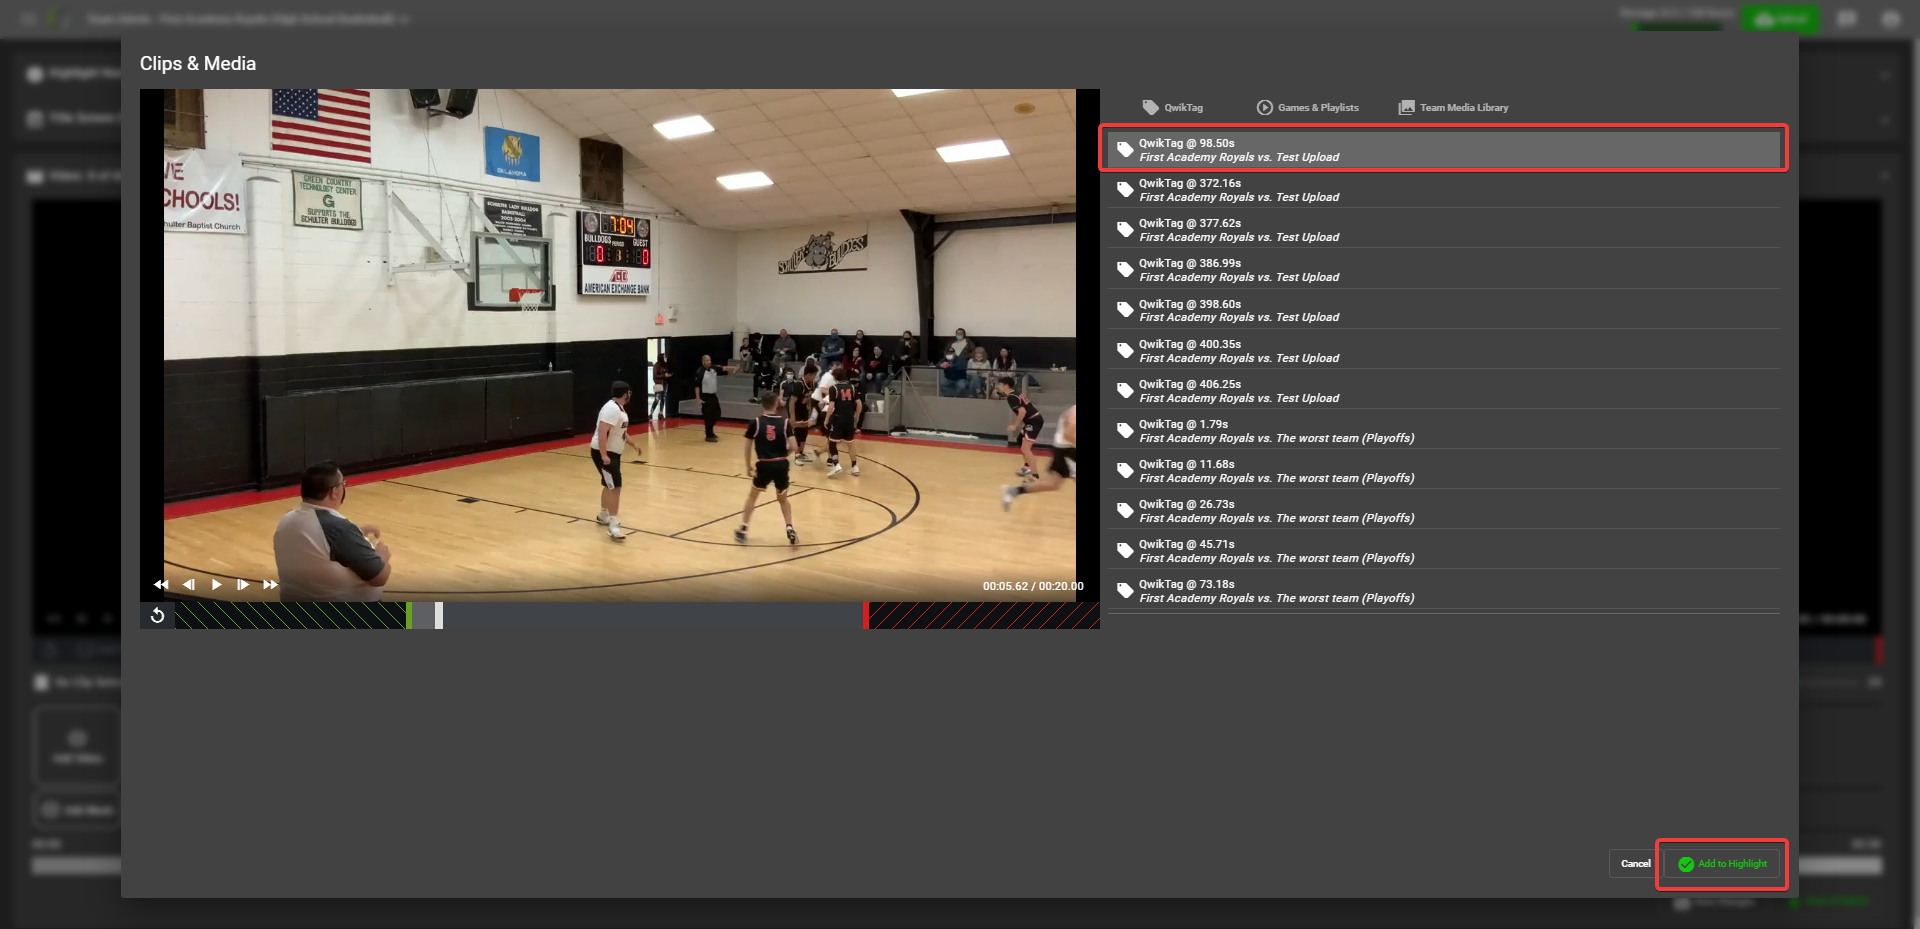Select QwikTag @ 372.16s clip
The width and height of the screenshot is (1920, 929).
tap(1444, 190)
